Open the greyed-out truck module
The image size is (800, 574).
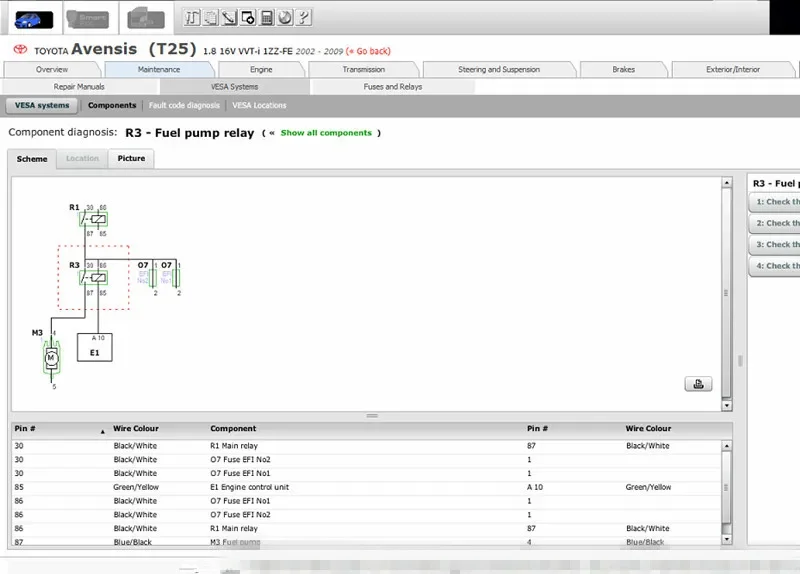click(x=145, y=19)
